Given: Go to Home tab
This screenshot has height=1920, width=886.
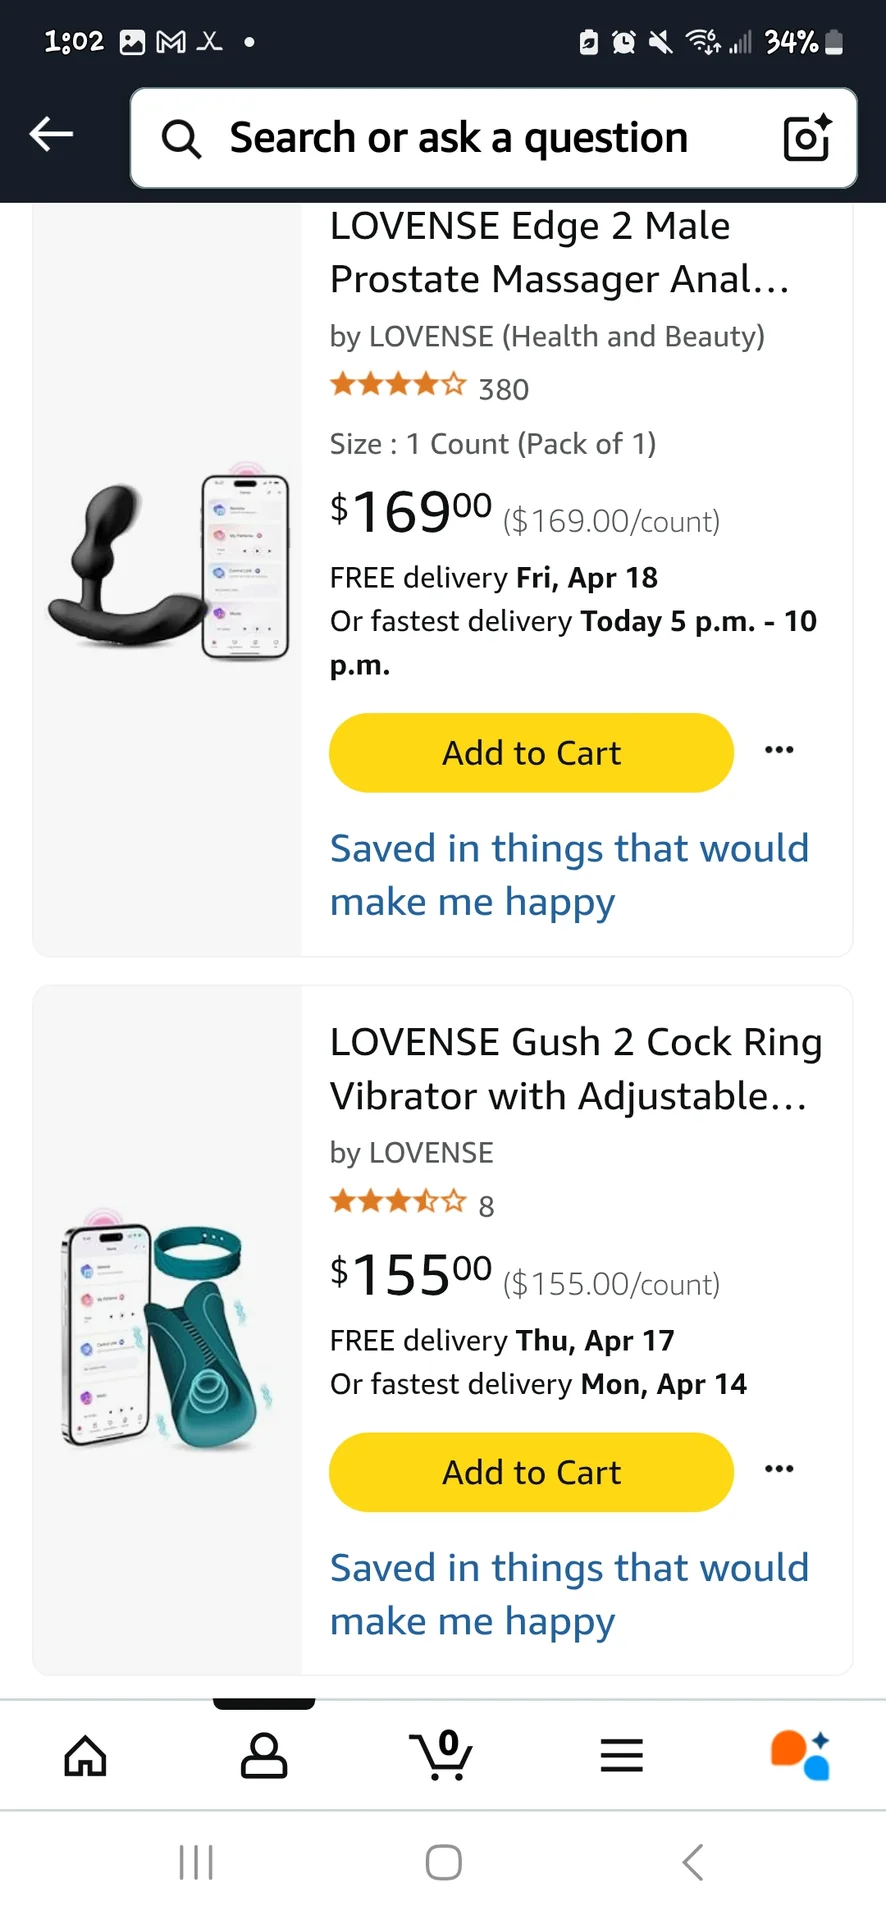Looking at the screenshot, I should tap(85, 1755).
